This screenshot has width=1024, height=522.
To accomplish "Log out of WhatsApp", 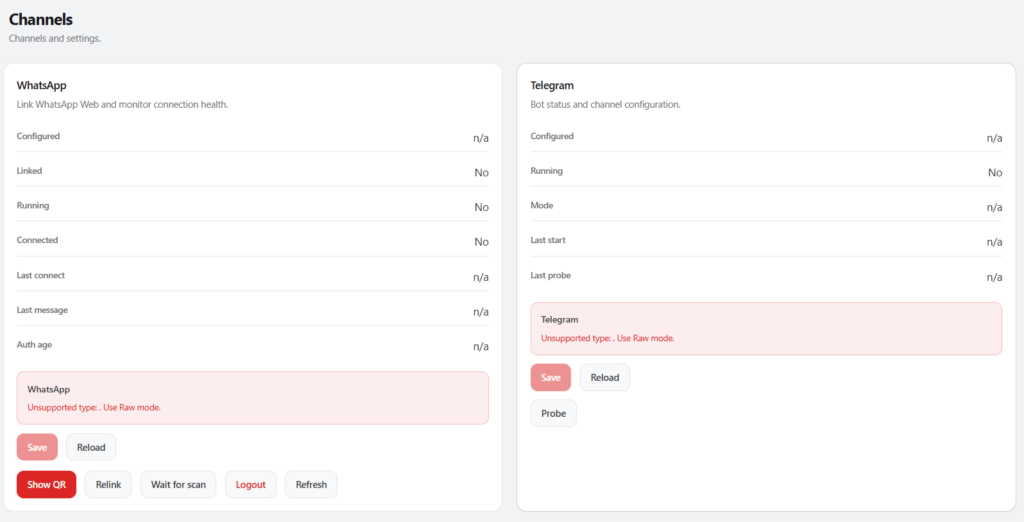I will pos(250,485).
